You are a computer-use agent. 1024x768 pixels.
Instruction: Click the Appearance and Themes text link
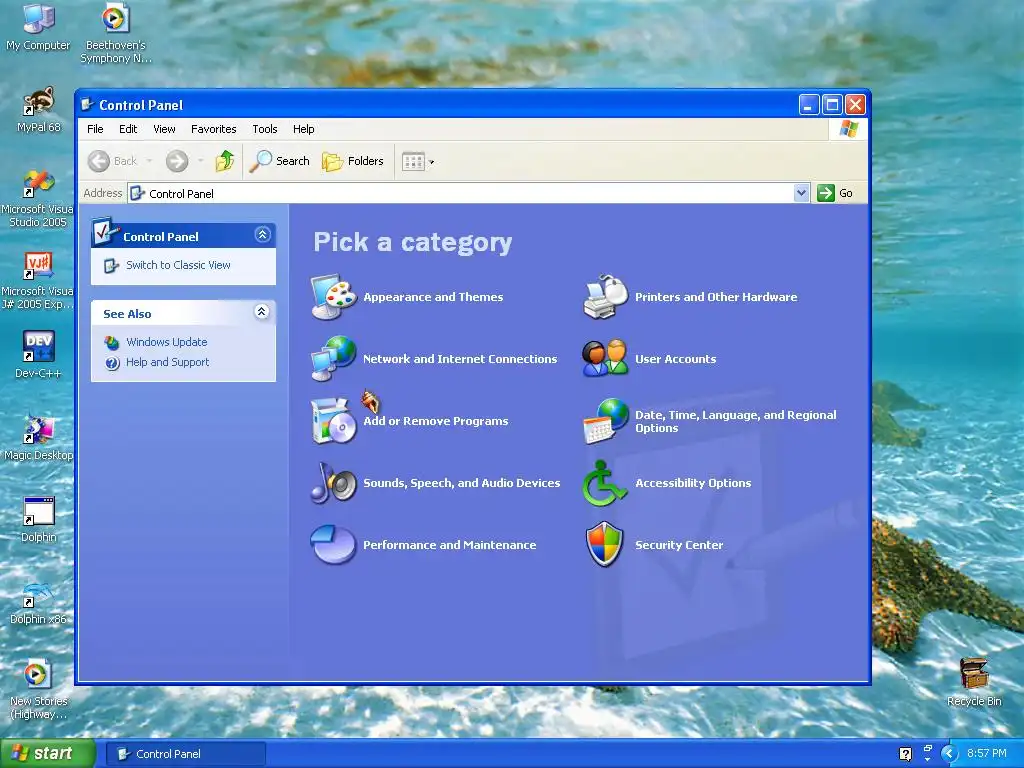[x=433, y=297]
